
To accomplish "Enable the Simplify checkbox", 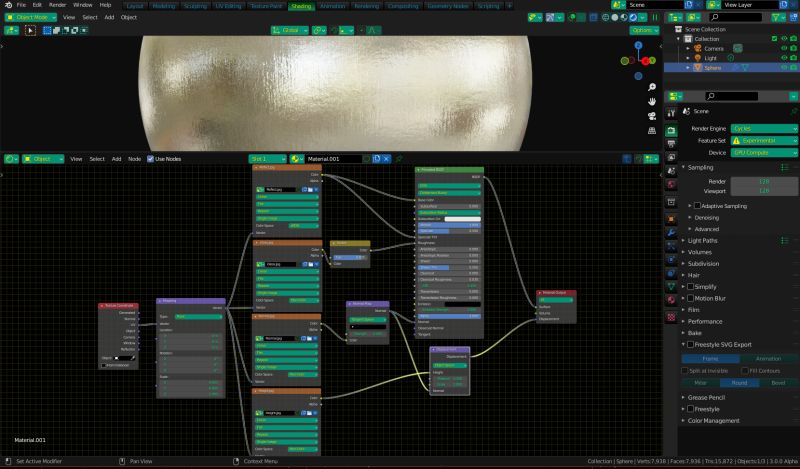I will (x=690, y=287).
